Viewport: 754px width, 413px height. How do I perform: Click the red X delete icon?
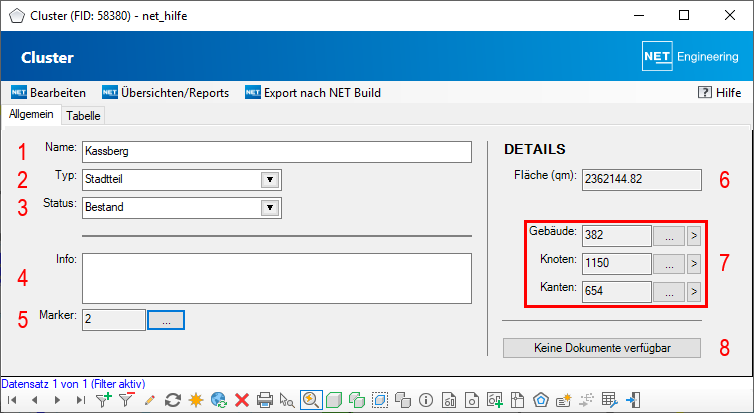point(242,400)
